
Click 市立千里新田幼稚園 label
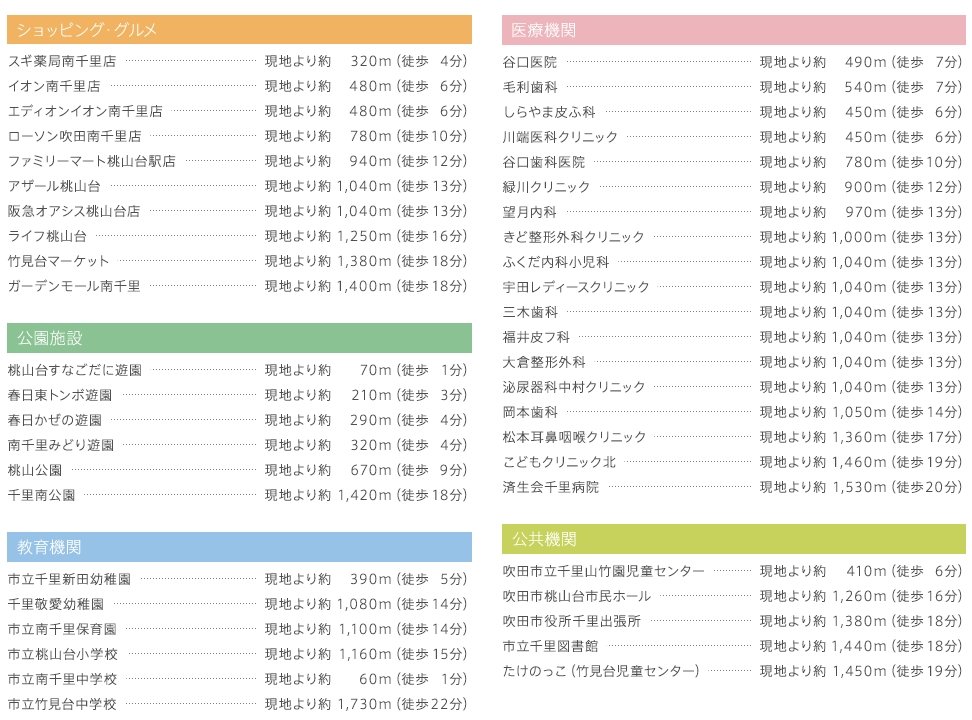coord(69,579)
